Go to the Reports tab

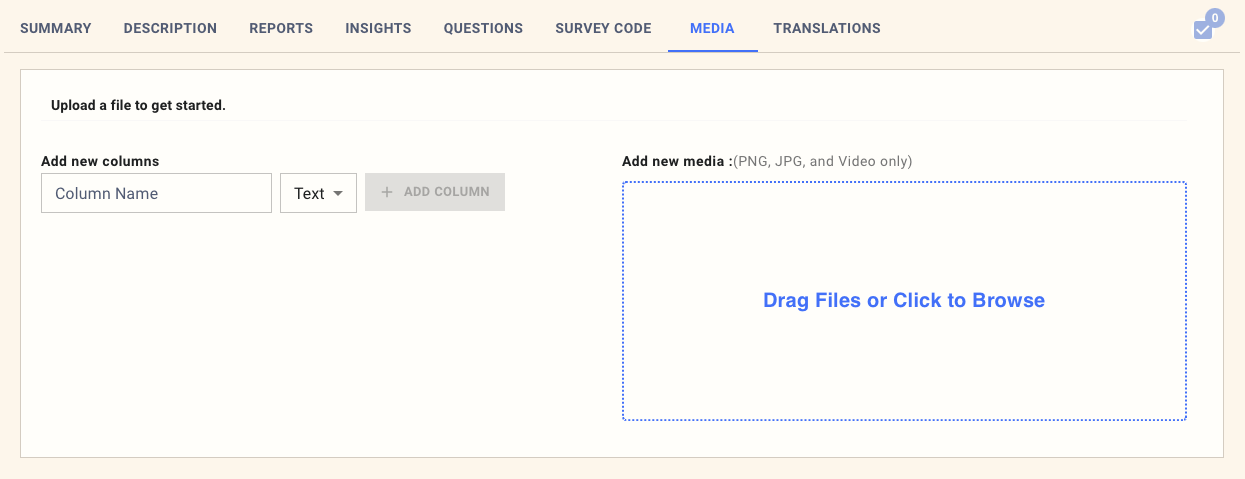(x=281, y=28)
